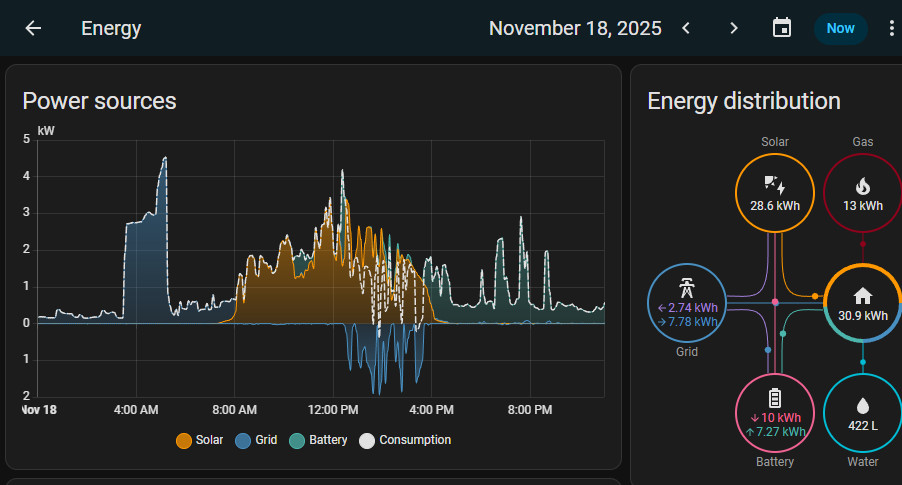Click the Solar panel icon circle

click(x=775, y=194)
